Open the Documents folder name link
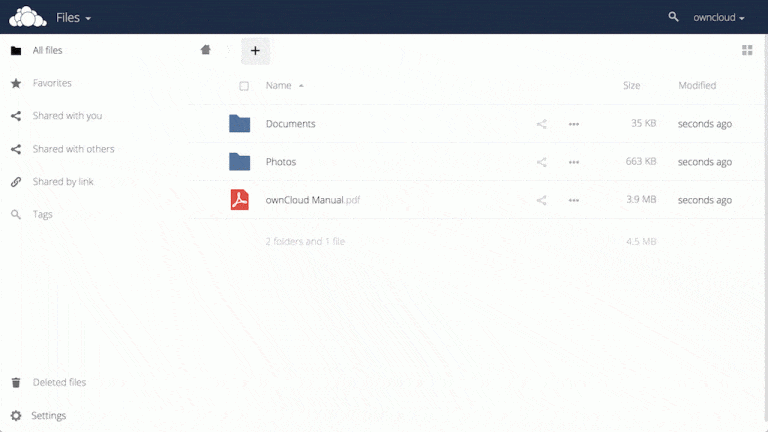768x432 pixels. [x=290, y=123]
